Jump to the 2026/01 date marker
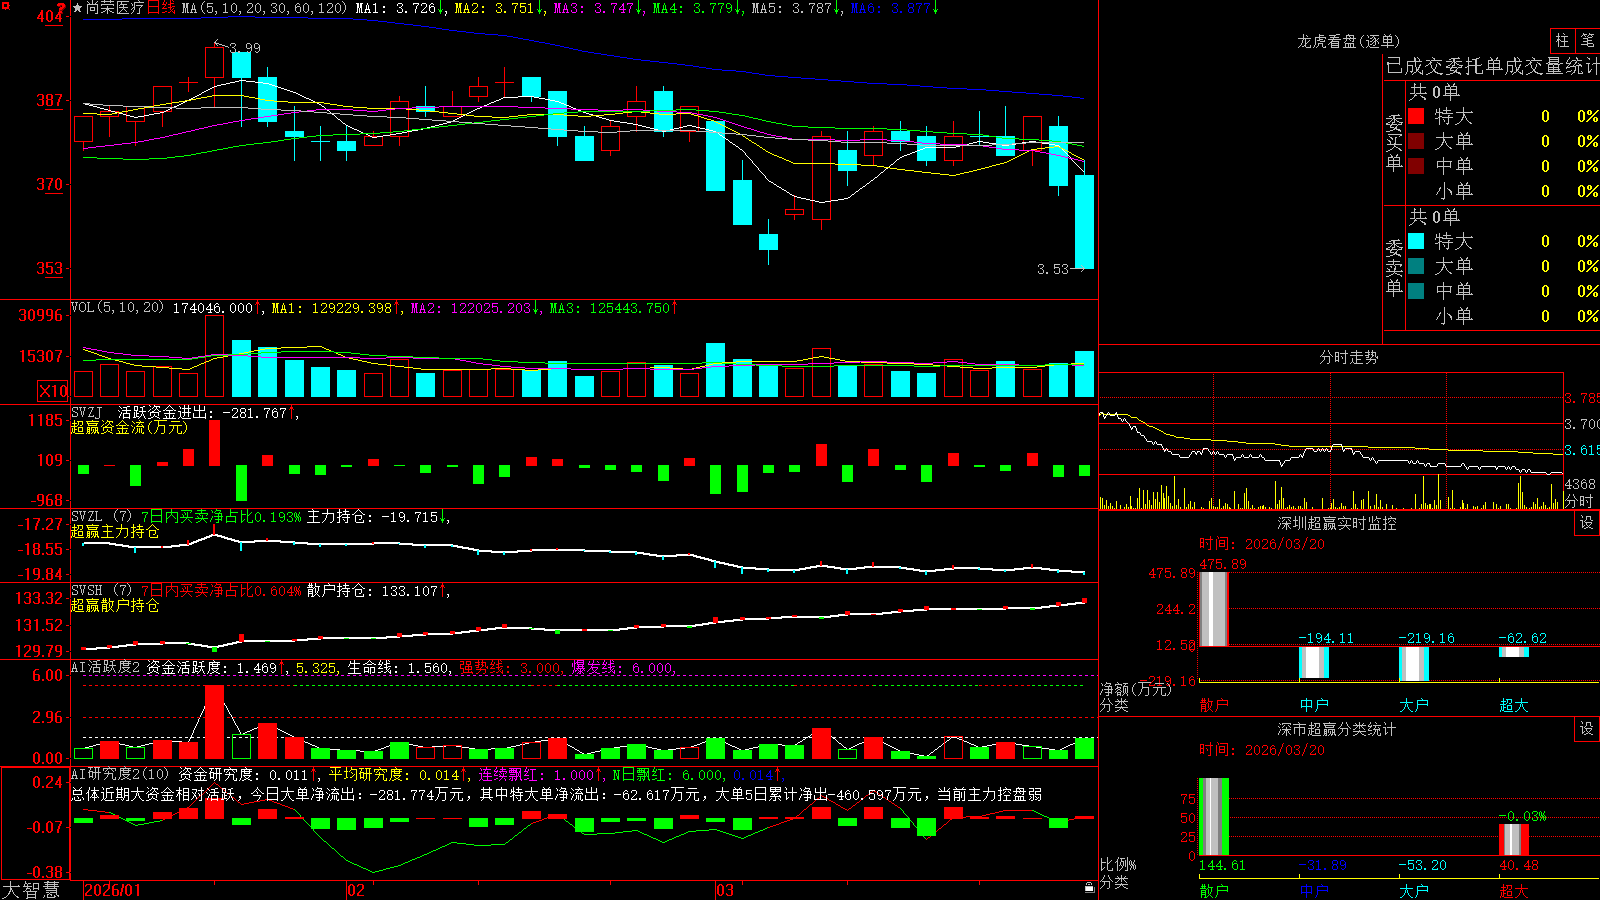 (x=113, y=890)
